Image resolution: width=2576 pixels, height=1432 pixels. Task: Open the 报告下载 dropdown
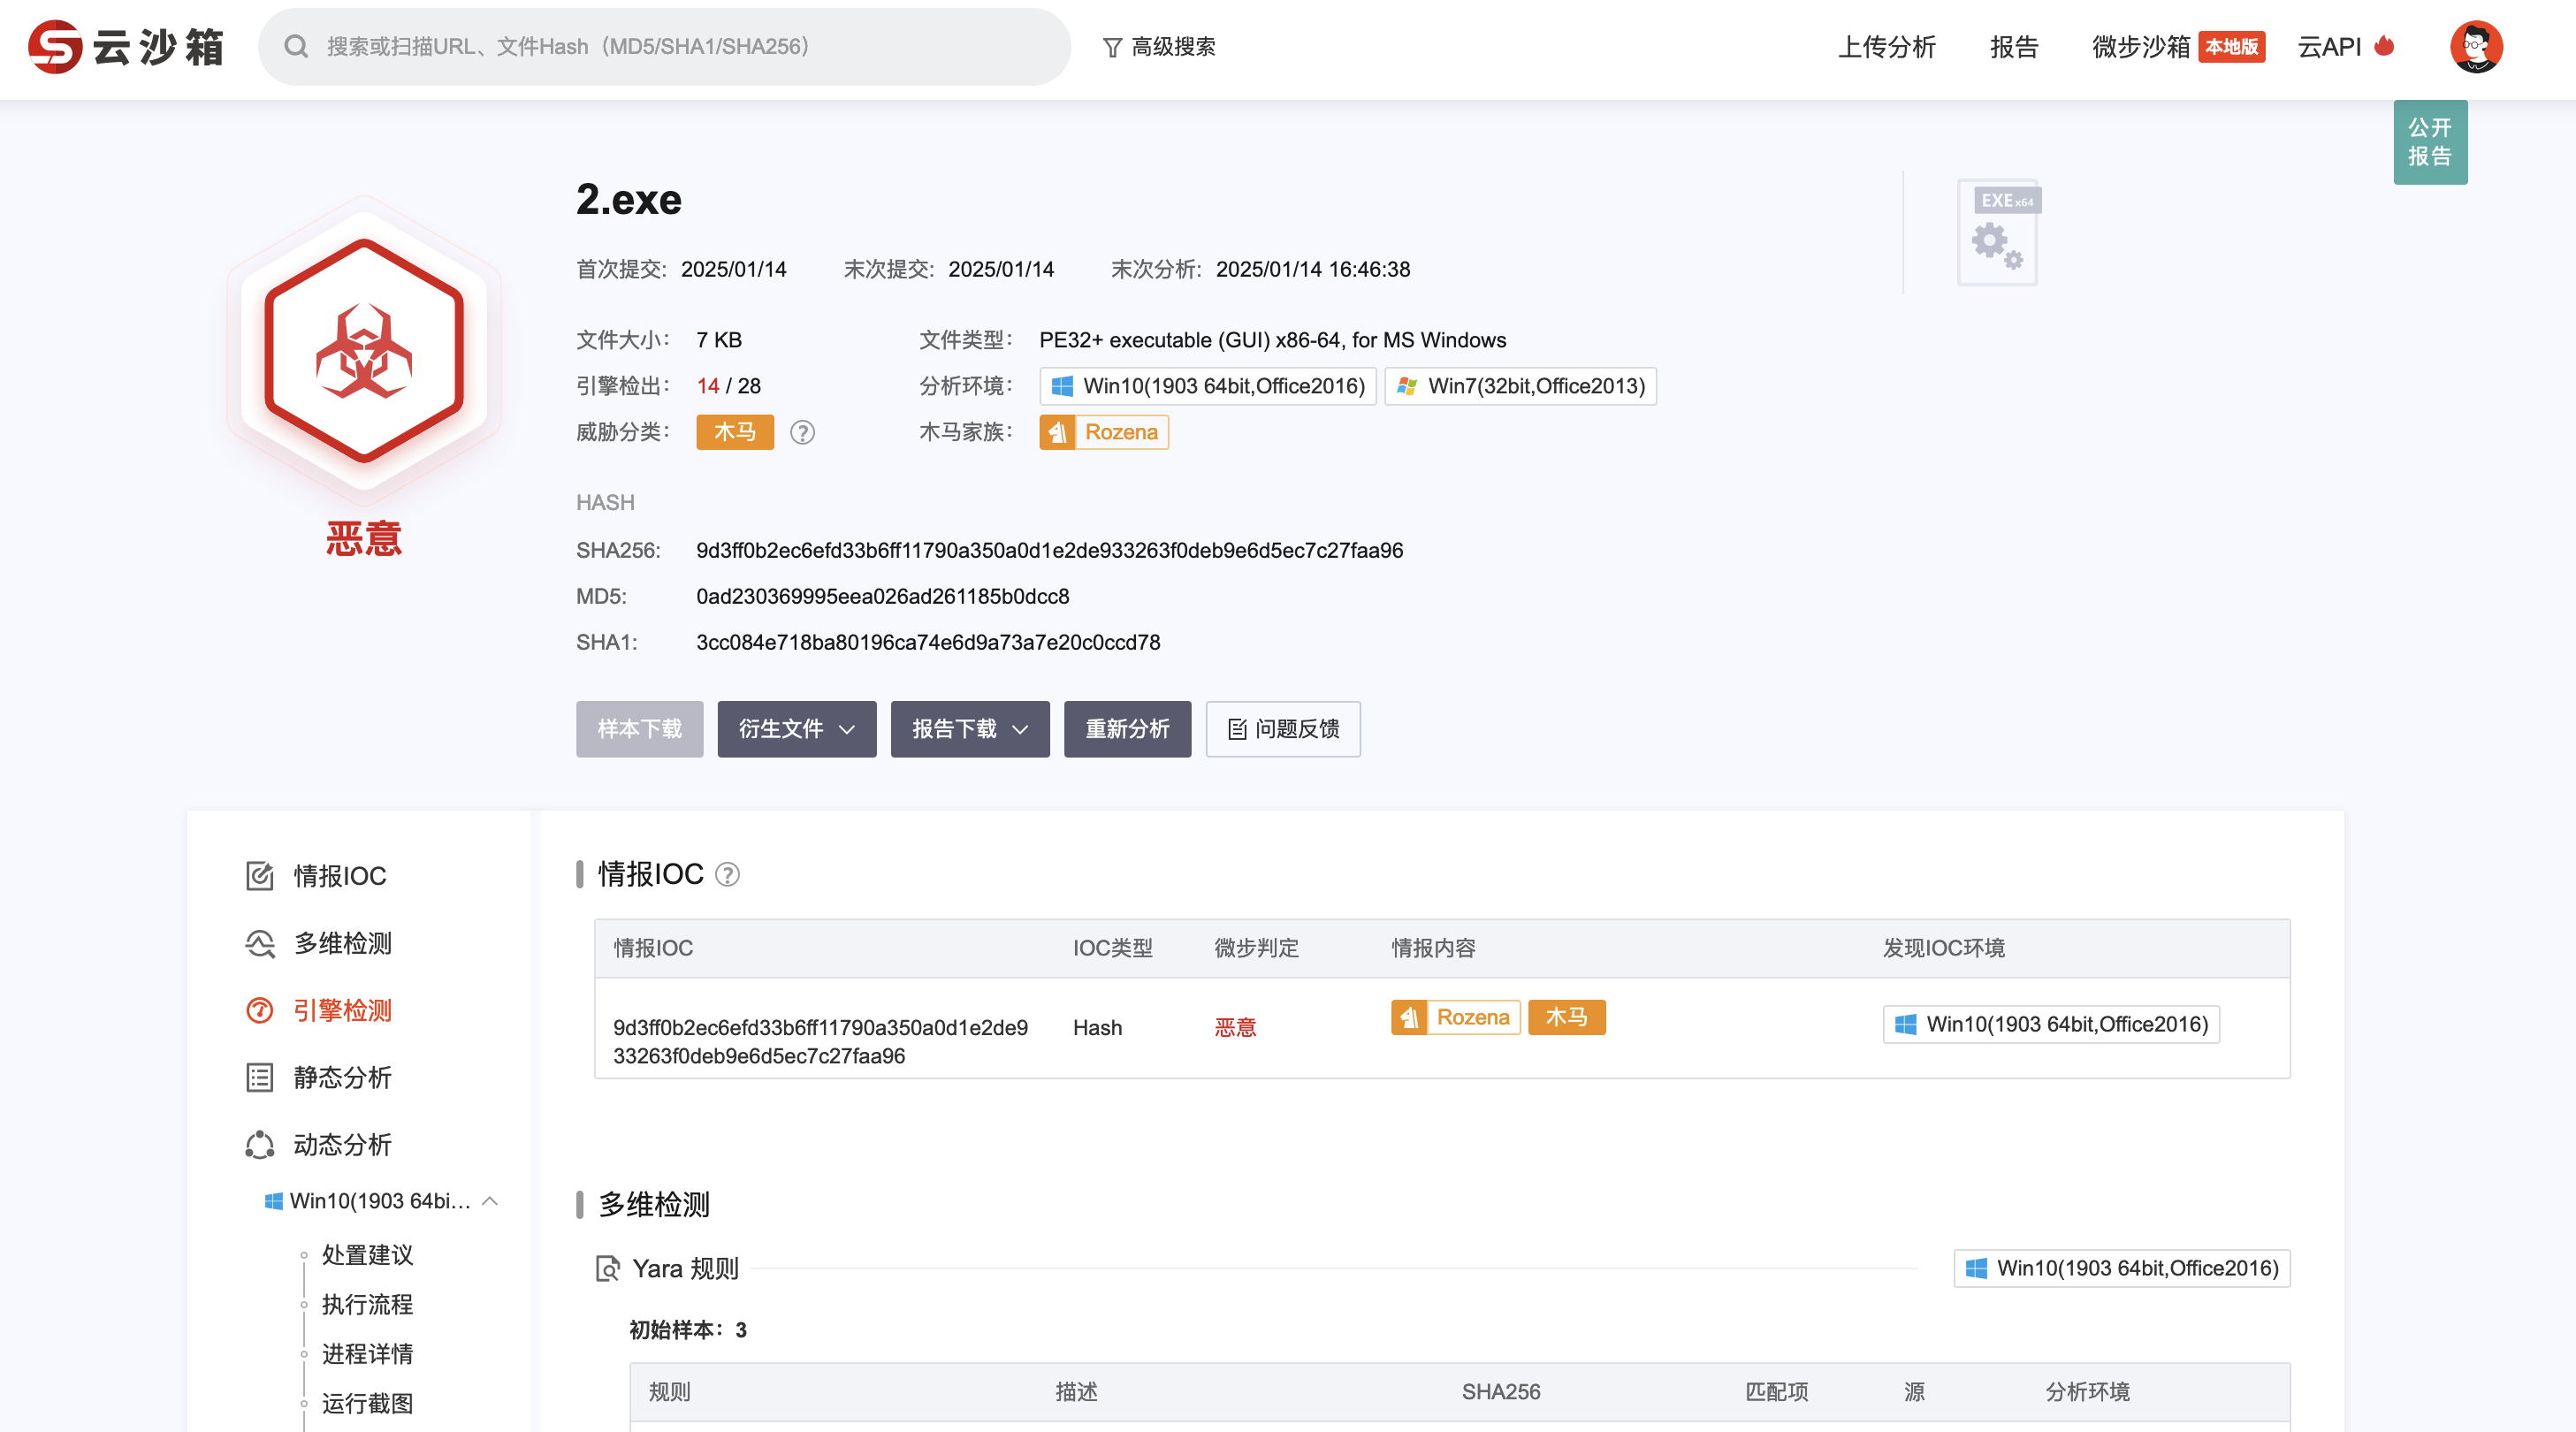(x=968, y=729)
